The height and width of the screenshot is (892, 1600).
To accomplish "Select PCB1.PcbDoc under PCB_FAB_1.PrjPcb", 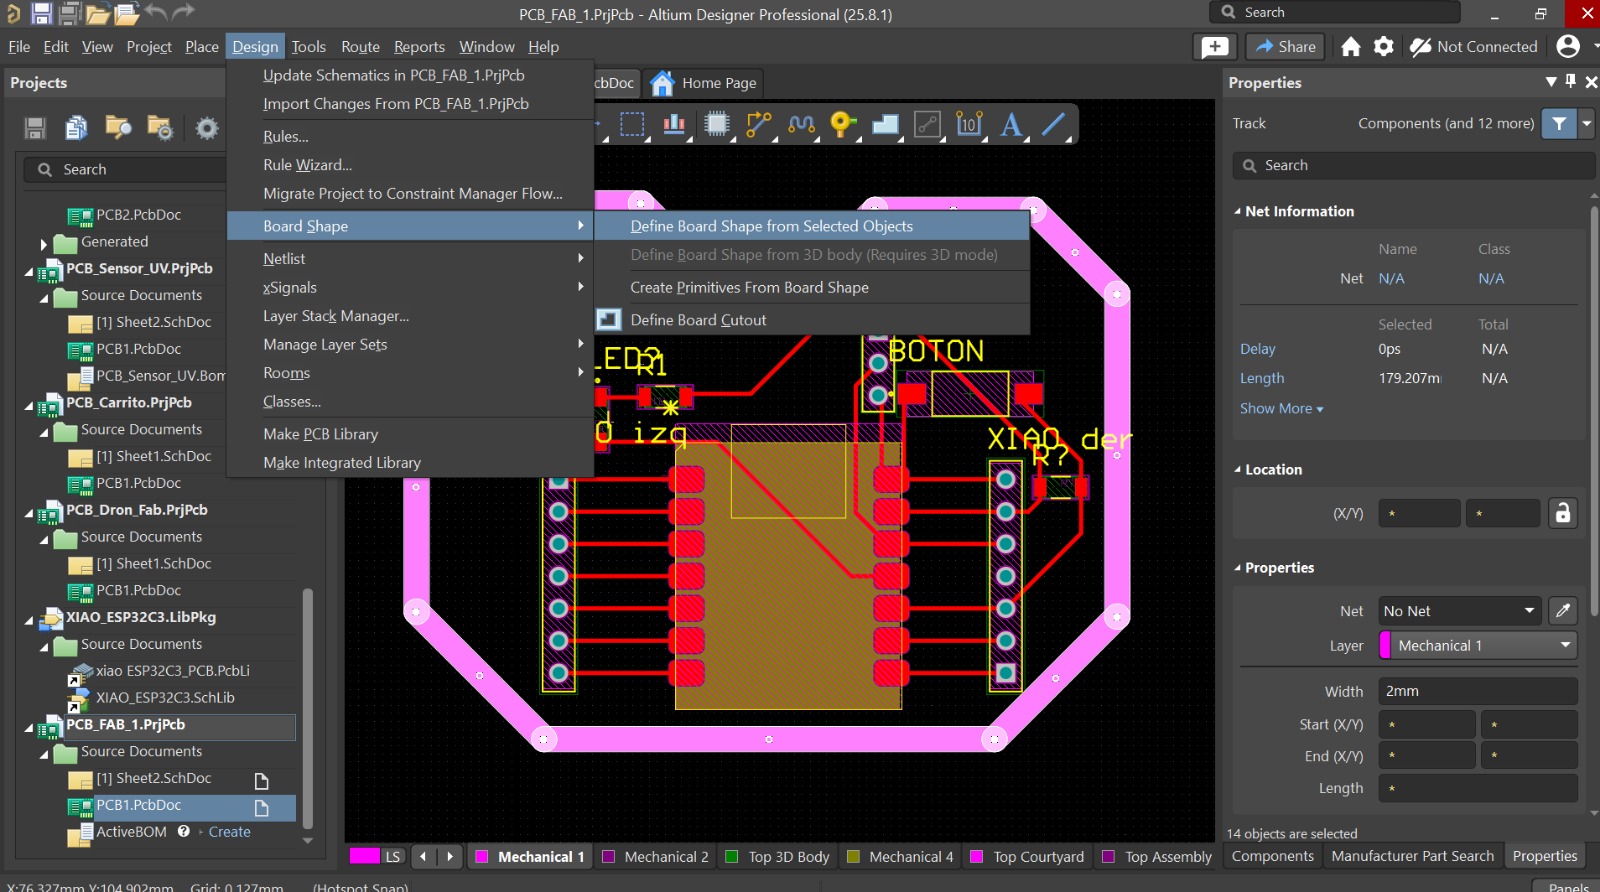I will pos(139,805).
